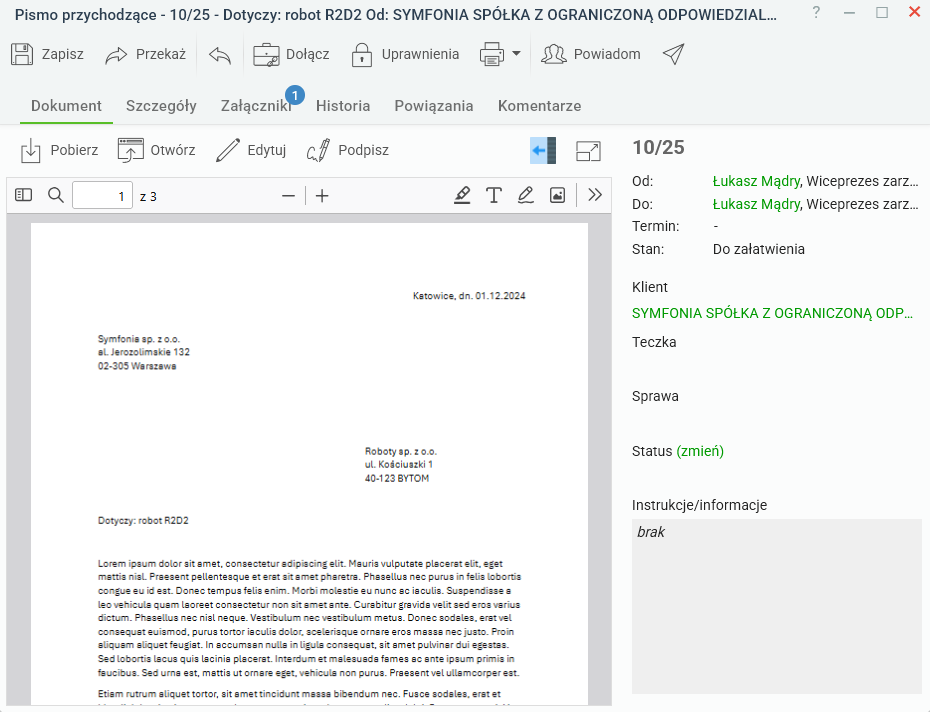930x712 pixels.
Task: Click Łukasz Mądry link in Od row
Action: click(x=756, y=181)
